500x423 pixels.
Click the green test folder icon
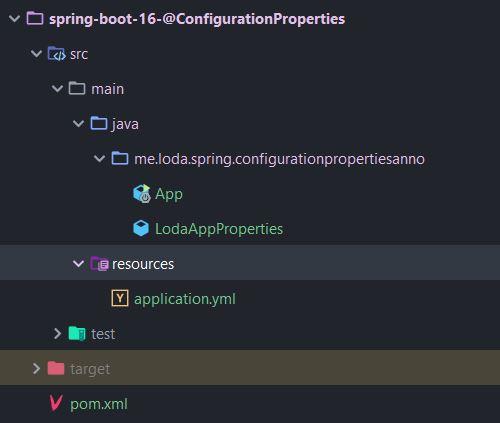click(77, 333)
